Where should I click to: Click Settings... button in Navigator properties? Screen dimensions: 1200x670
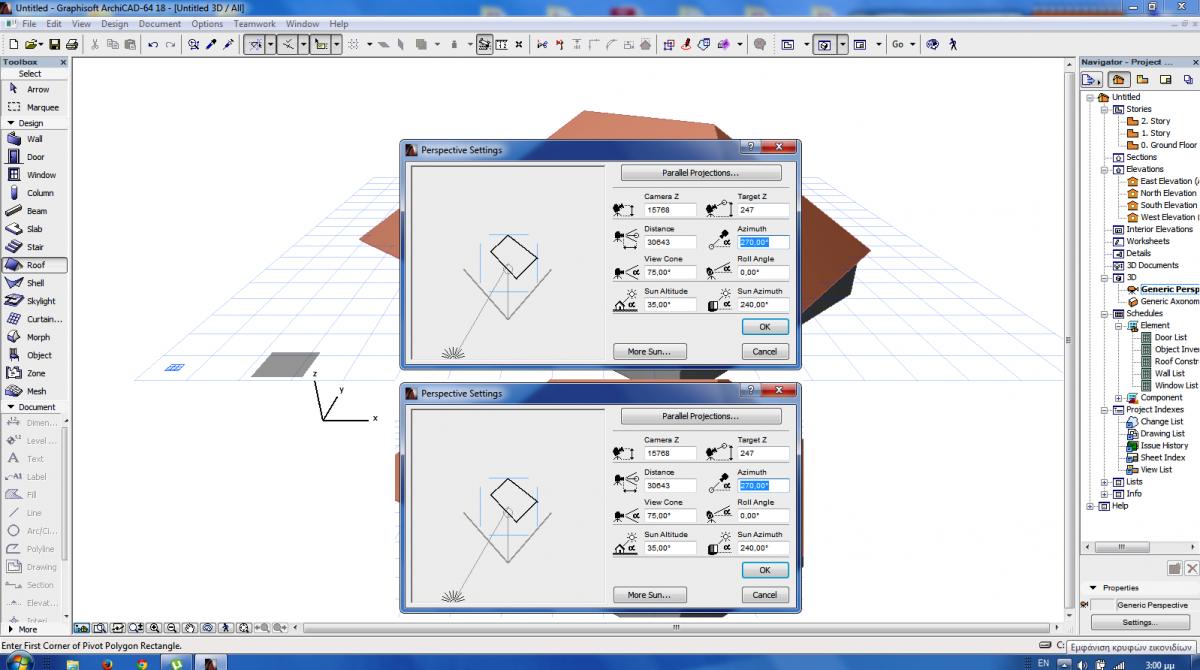click(1139, 622)
